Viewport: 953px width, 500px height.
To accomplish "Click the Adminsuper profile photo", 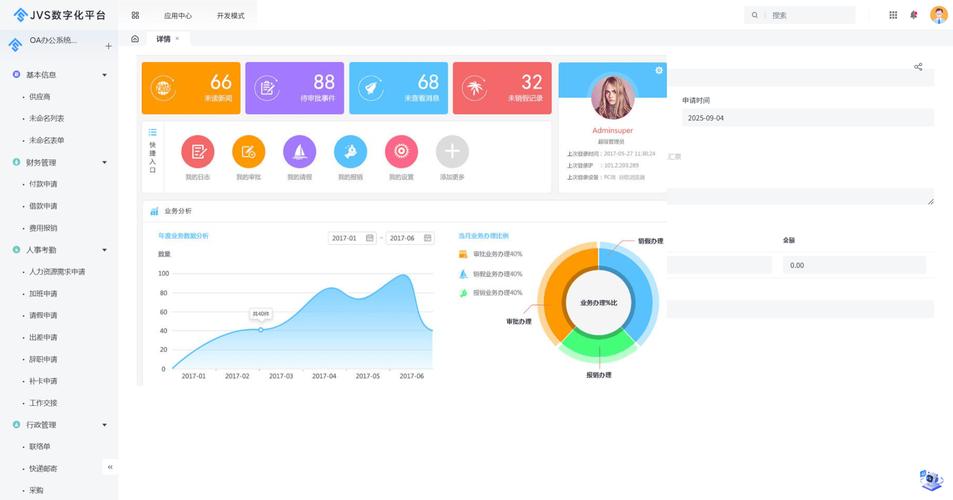I will [613, 97].
